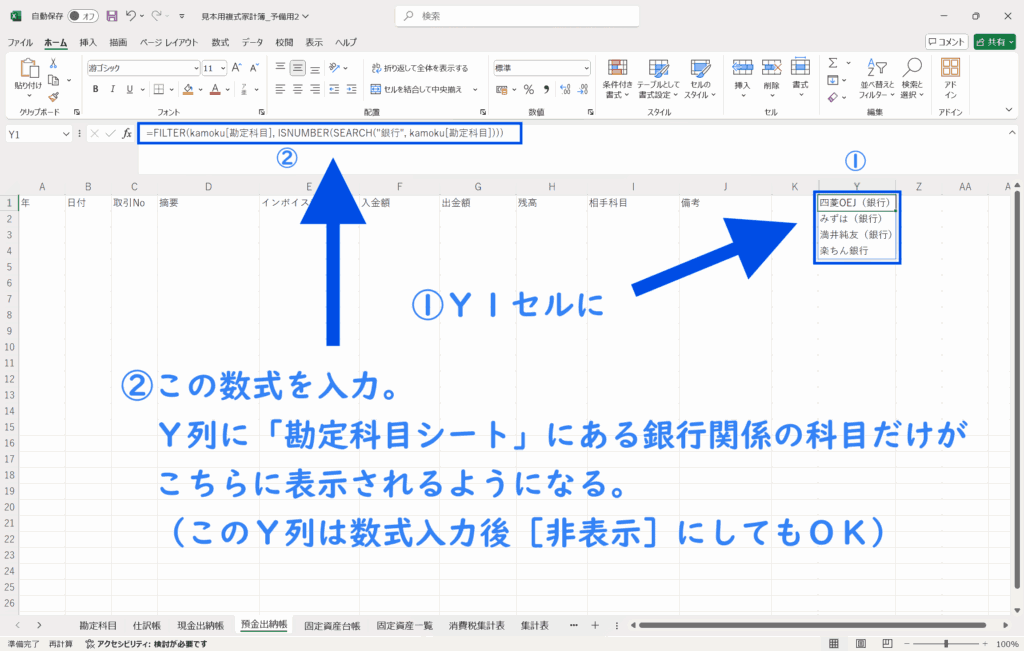The height and width of the screenshot is (651, 1024).
Task: Open the File (ファイル) menu
Action: point(20,42)
